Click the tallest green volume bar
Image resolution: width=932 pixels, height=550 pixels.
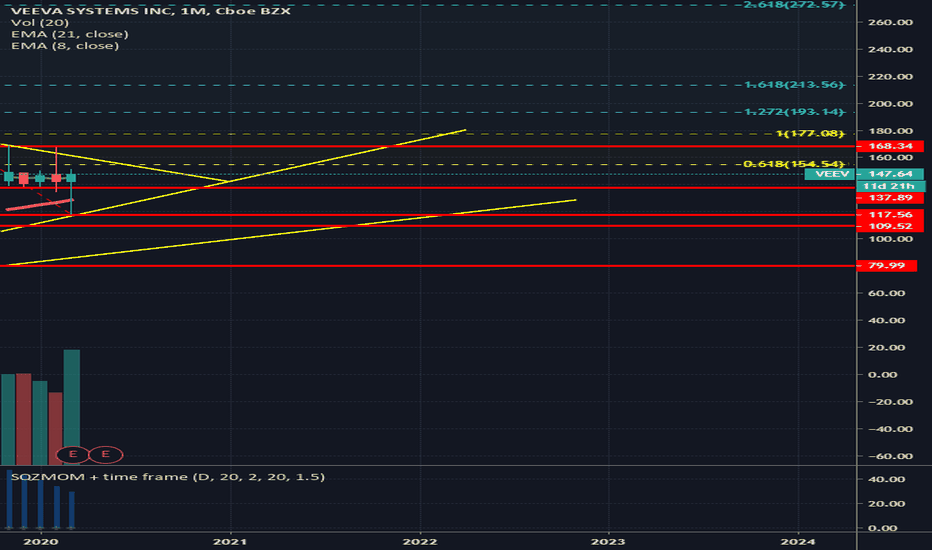click(71, 407)
